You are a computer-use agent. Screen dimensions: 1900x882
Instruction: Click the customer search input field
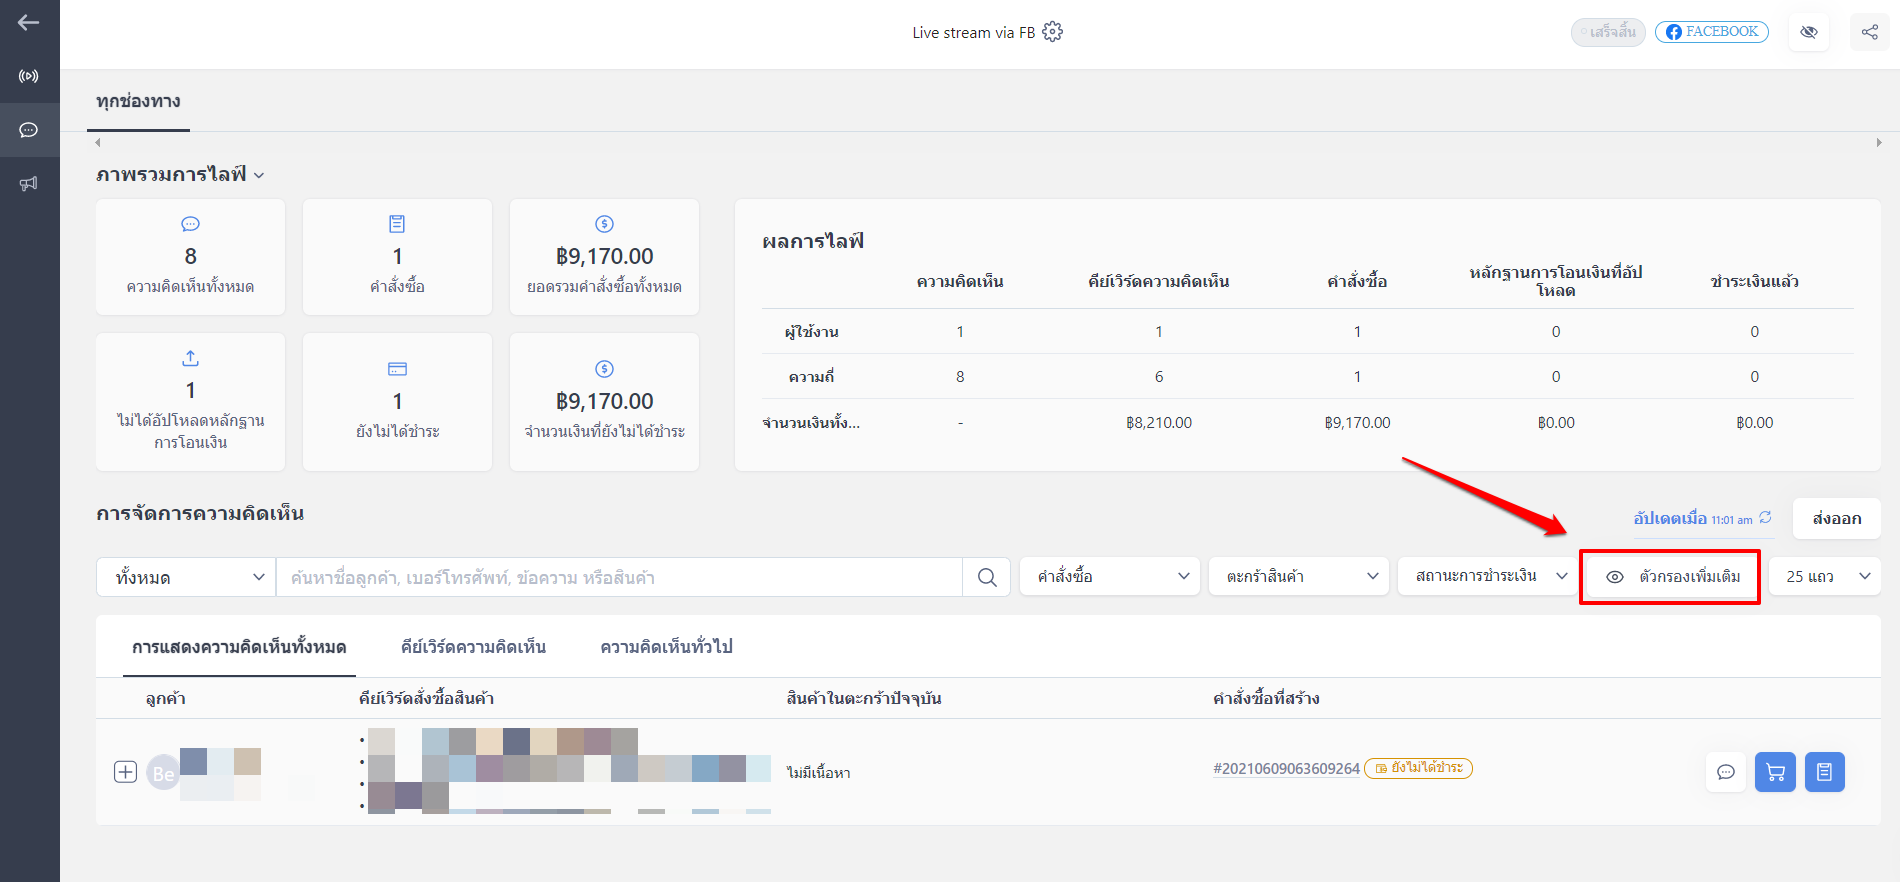[x=619, y=577]
